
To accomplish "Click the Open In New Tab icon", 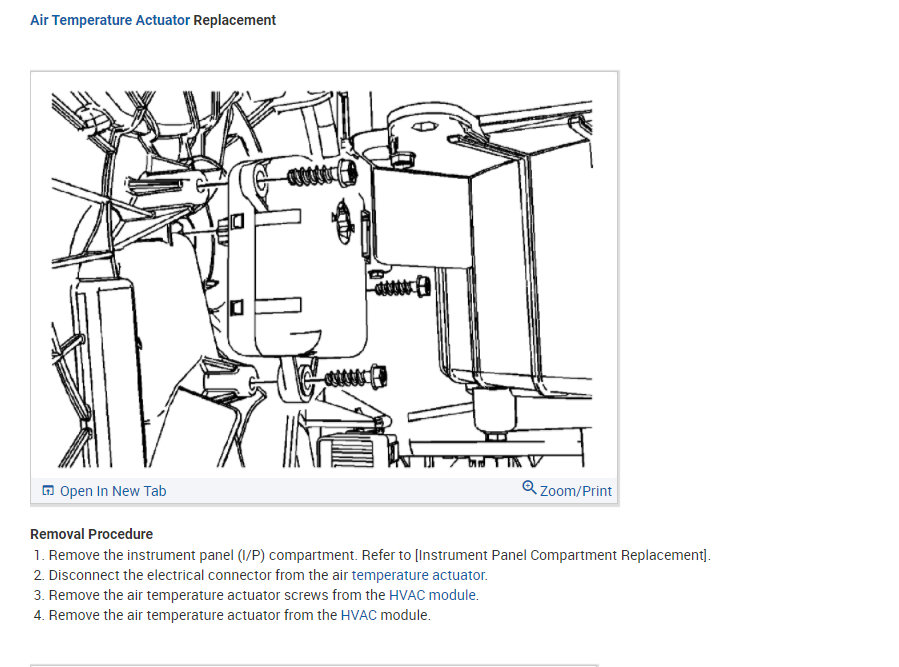I will [48, 490].
